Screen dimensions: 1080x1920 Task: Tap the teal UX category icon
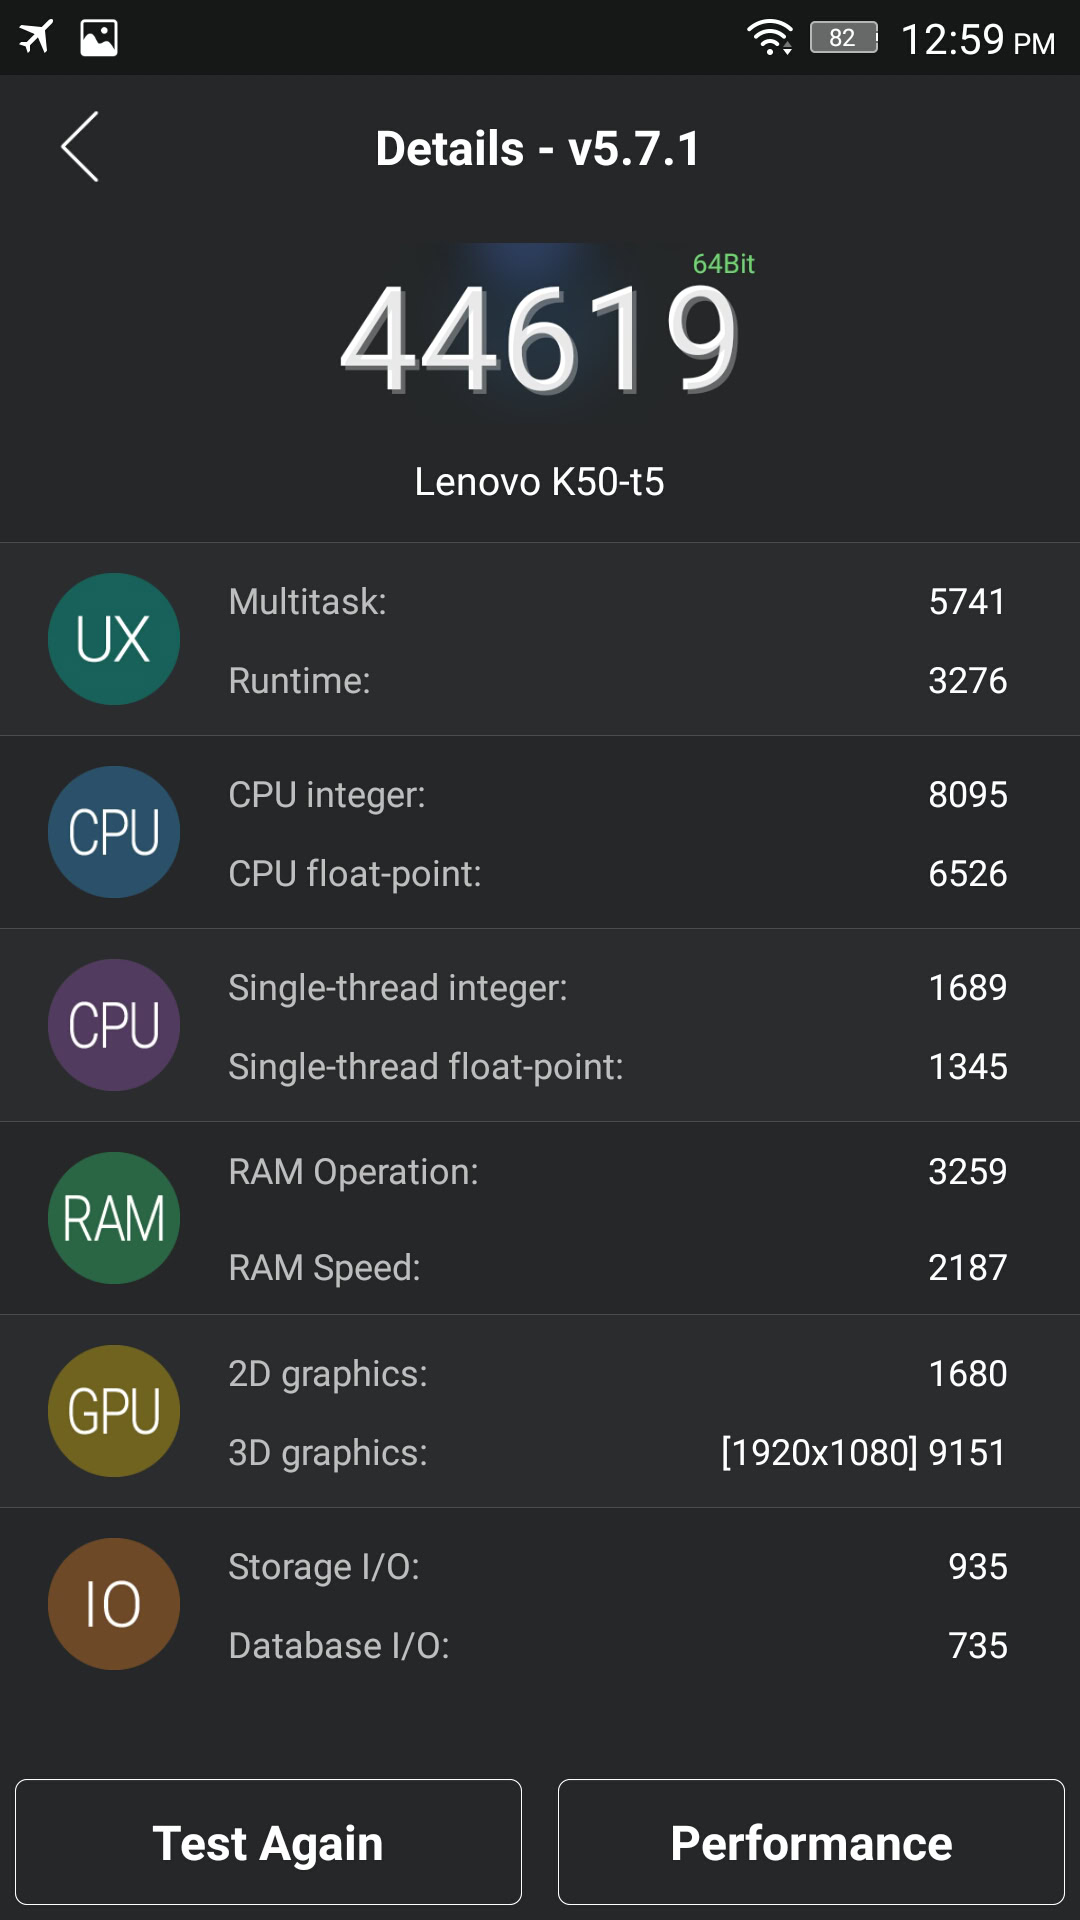[x=114, y=639]
